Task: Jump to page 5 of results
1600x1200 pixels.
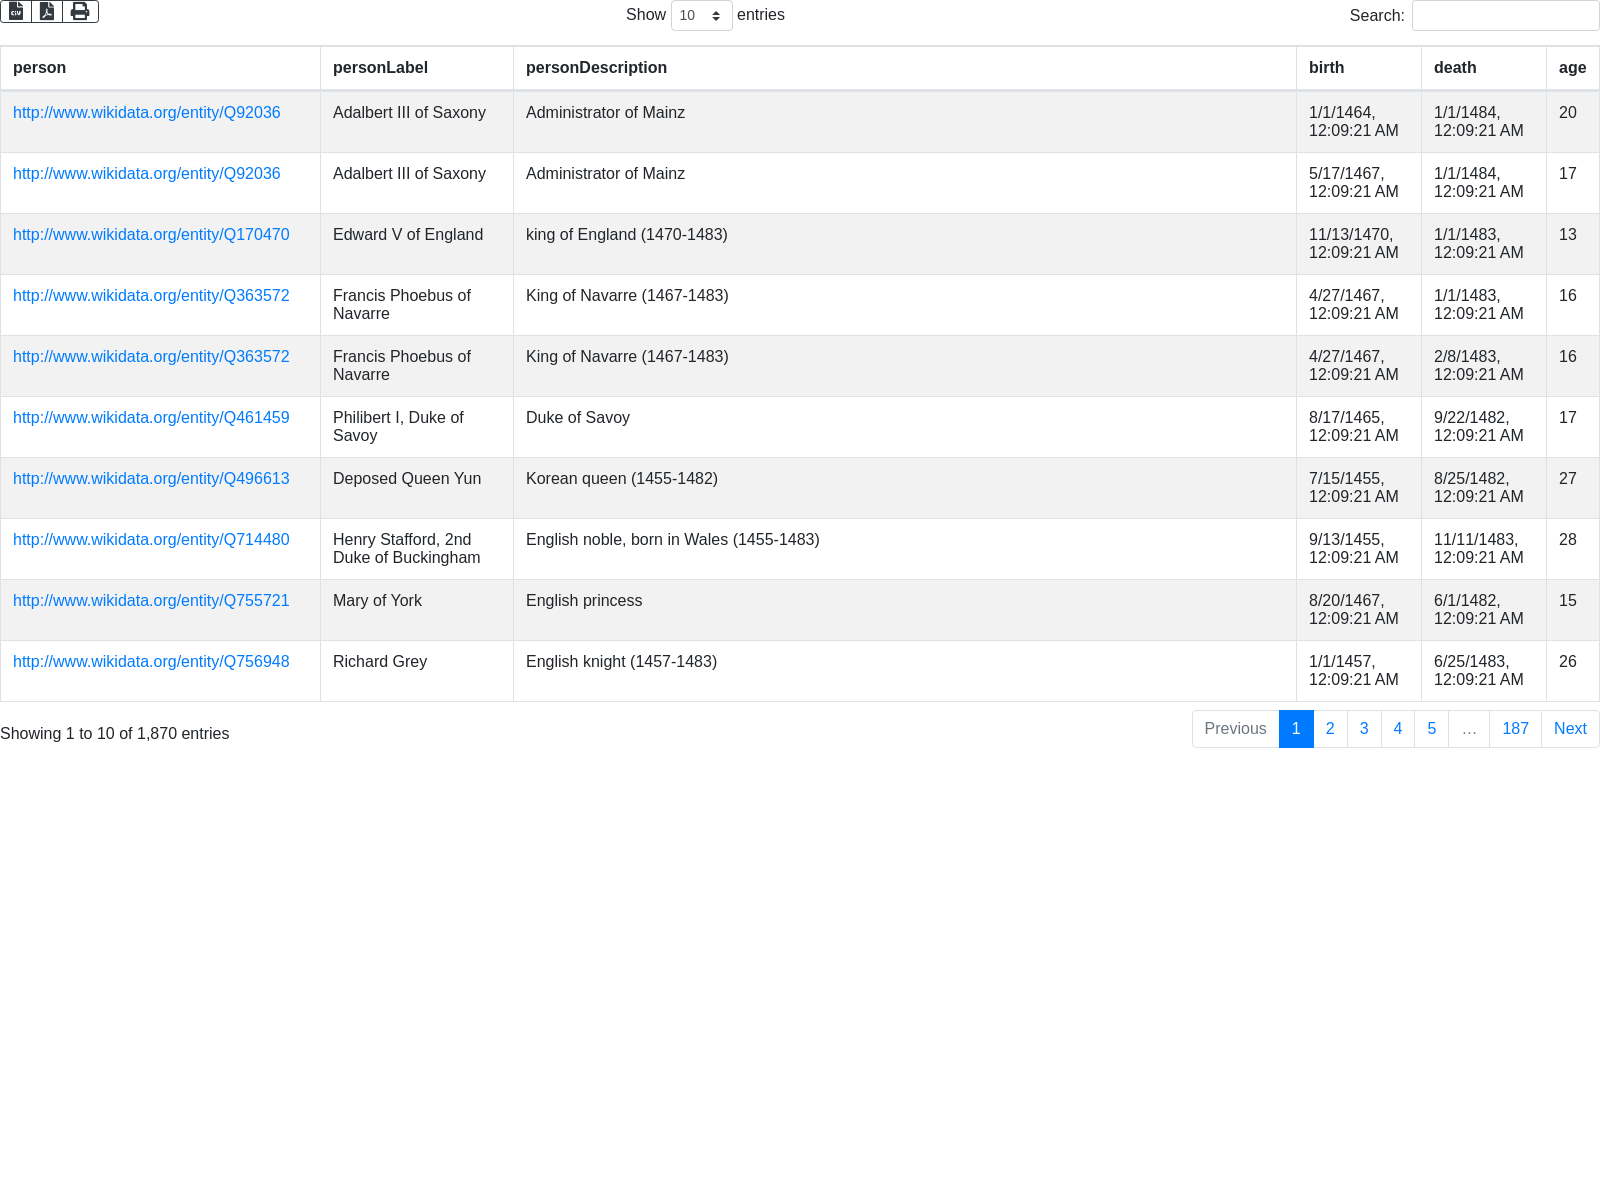Action: click(x=1431, y=729)
